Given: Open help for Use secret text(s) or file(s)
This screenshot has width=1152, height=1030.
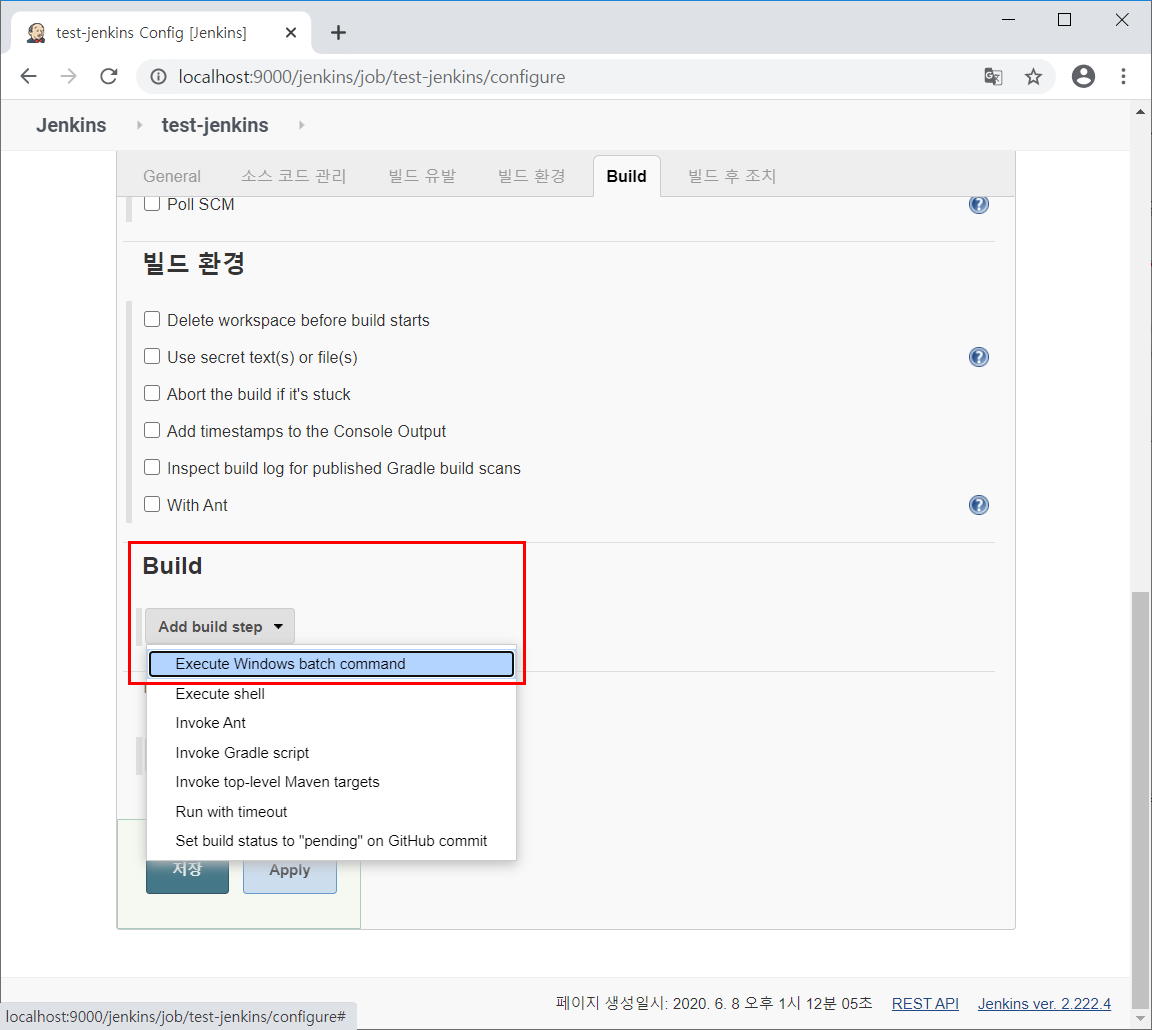Looking at the screenshot, I should click(979, 357).
